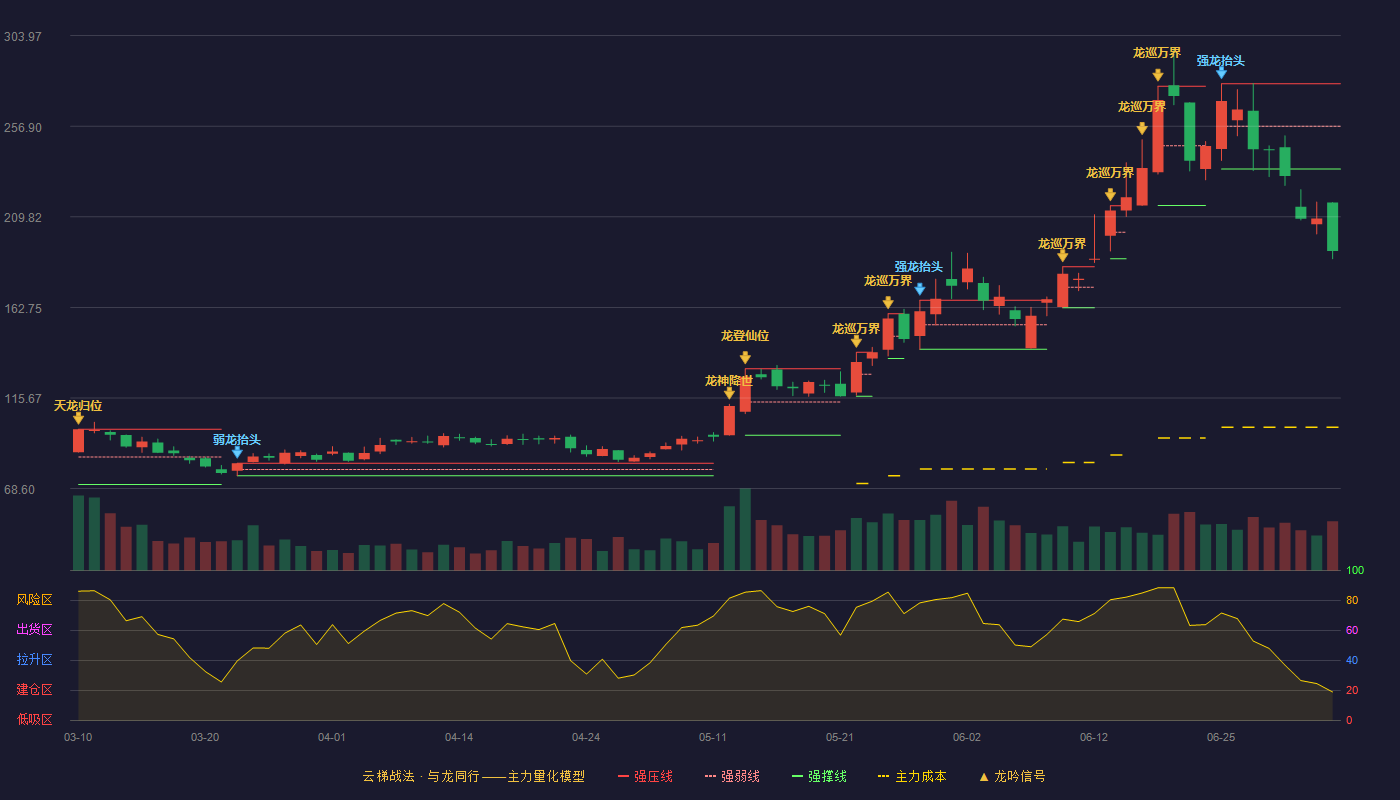Image resolution: width=1400 pixels, height=800 pixels.
Task: Hide the 强撑线 legend series
Action: (x=819, y=776)
